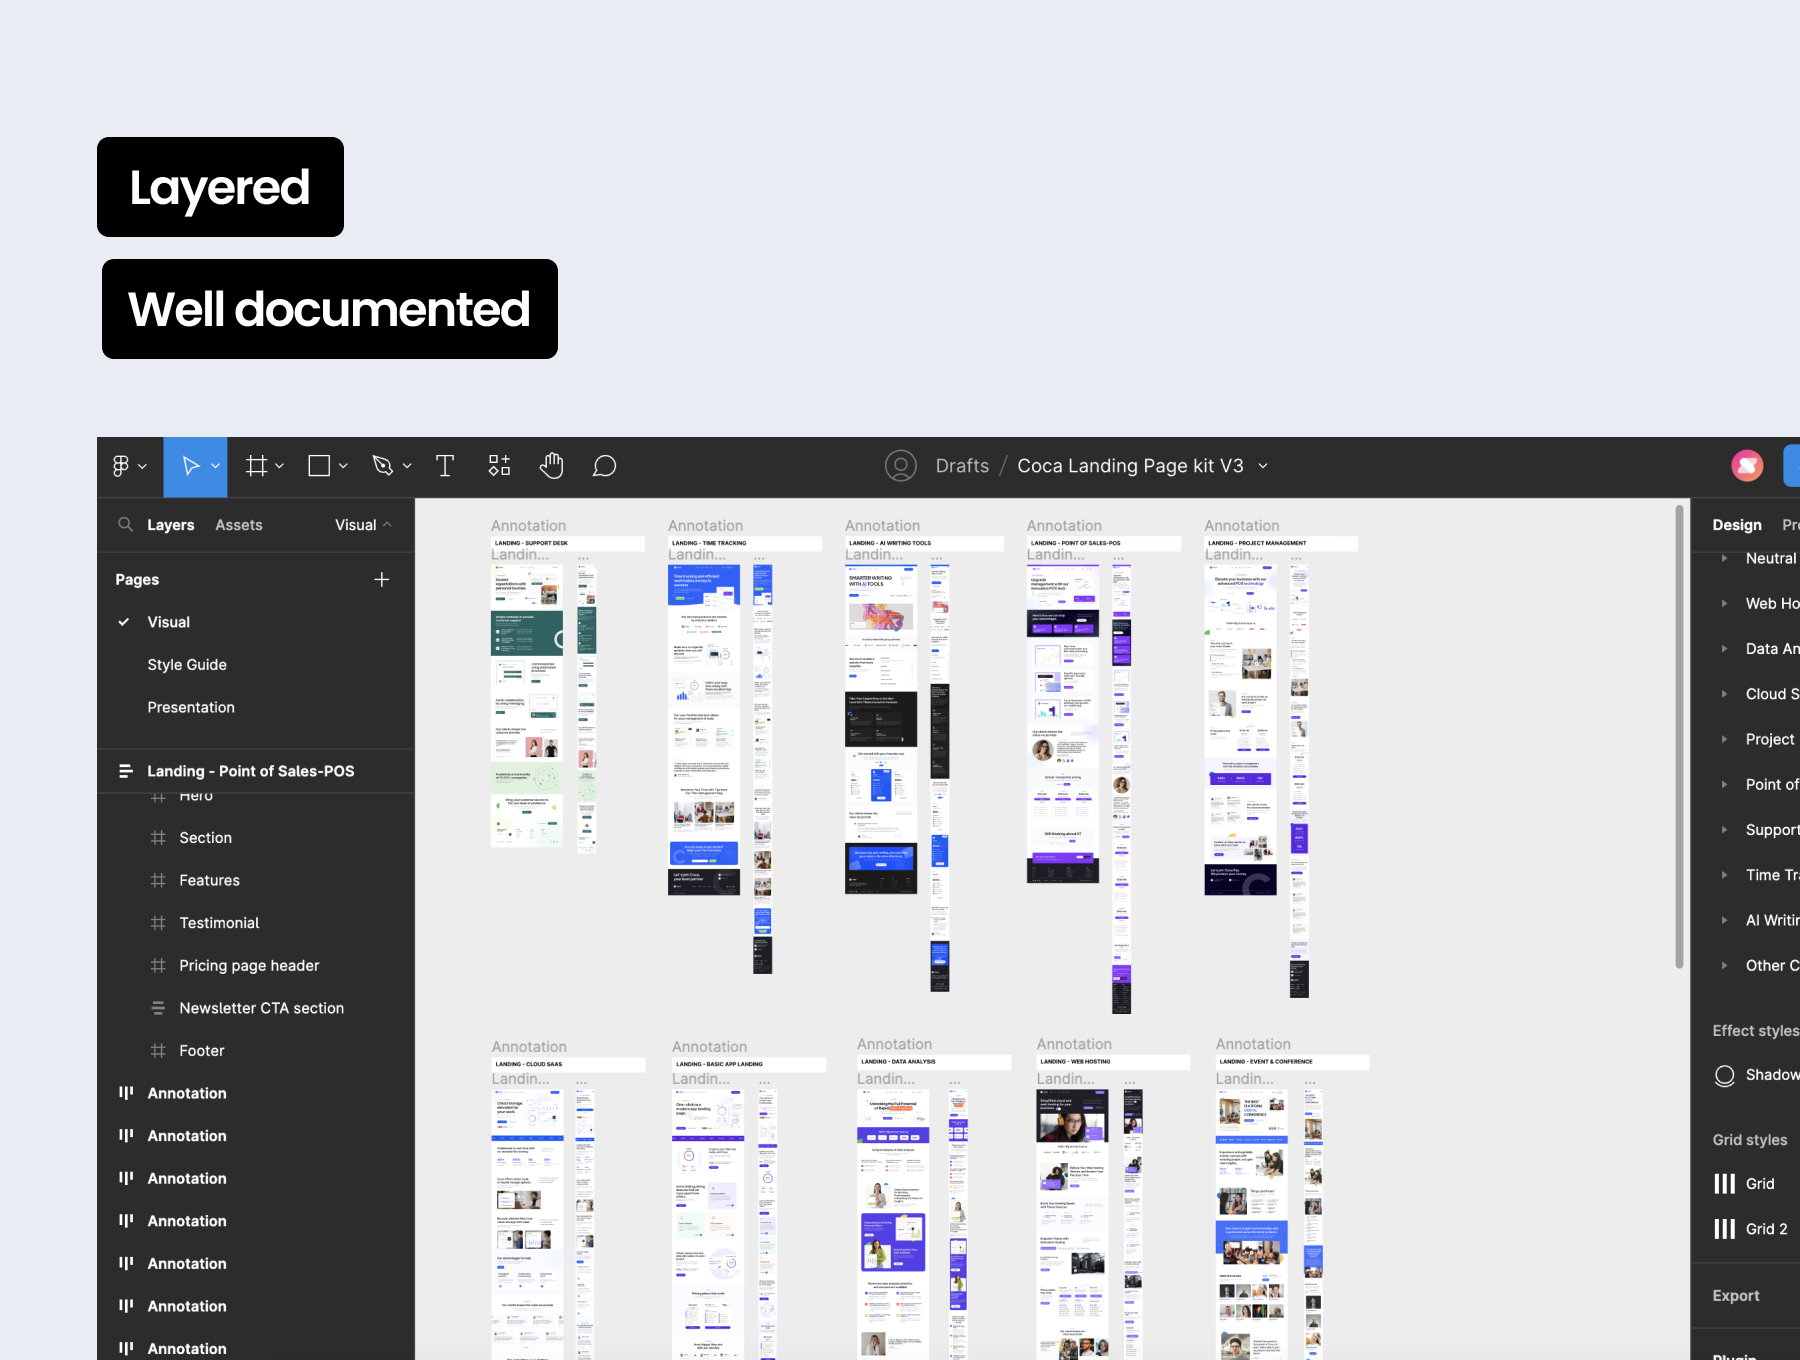
Task: Open the file name dropdown chevron
Action: point(1263,466)
